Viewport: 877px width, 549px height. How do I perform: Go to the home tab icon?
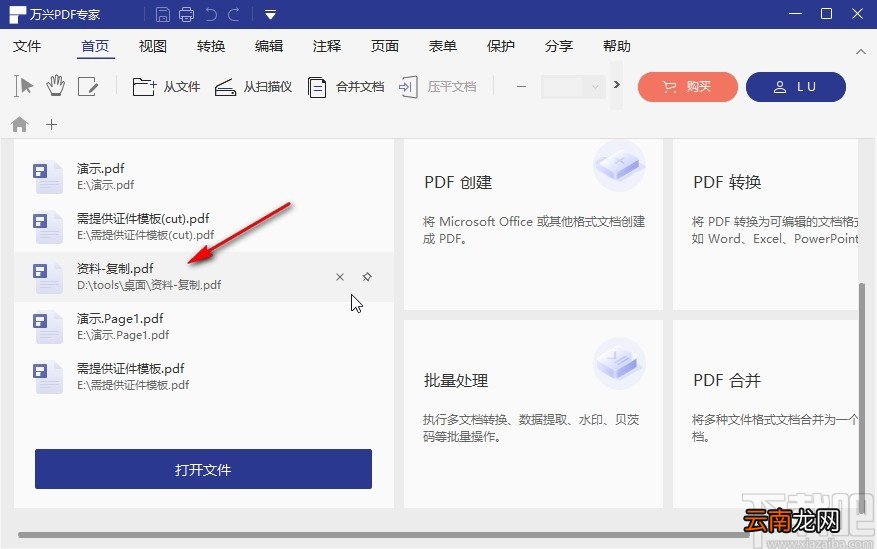pos(20,124)
